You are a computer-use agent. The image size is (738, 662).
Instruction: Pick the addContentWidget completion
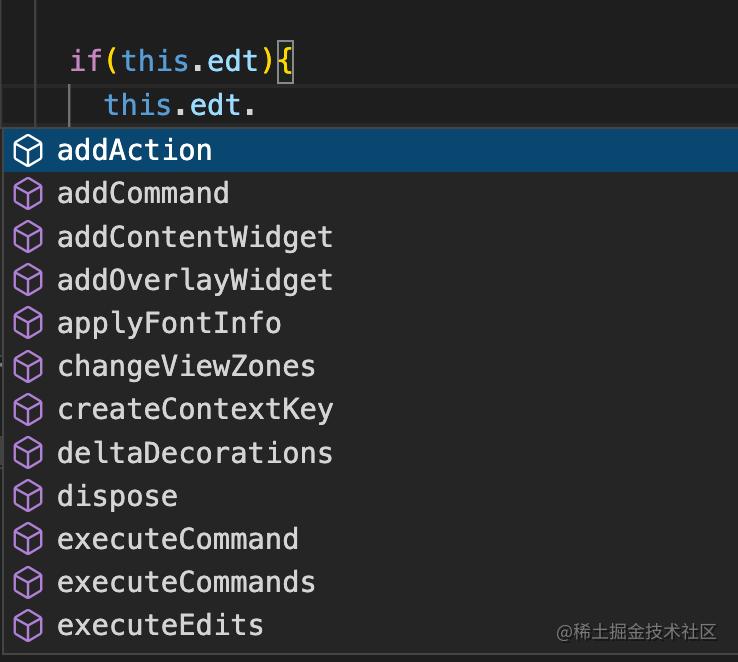(195, 237)
